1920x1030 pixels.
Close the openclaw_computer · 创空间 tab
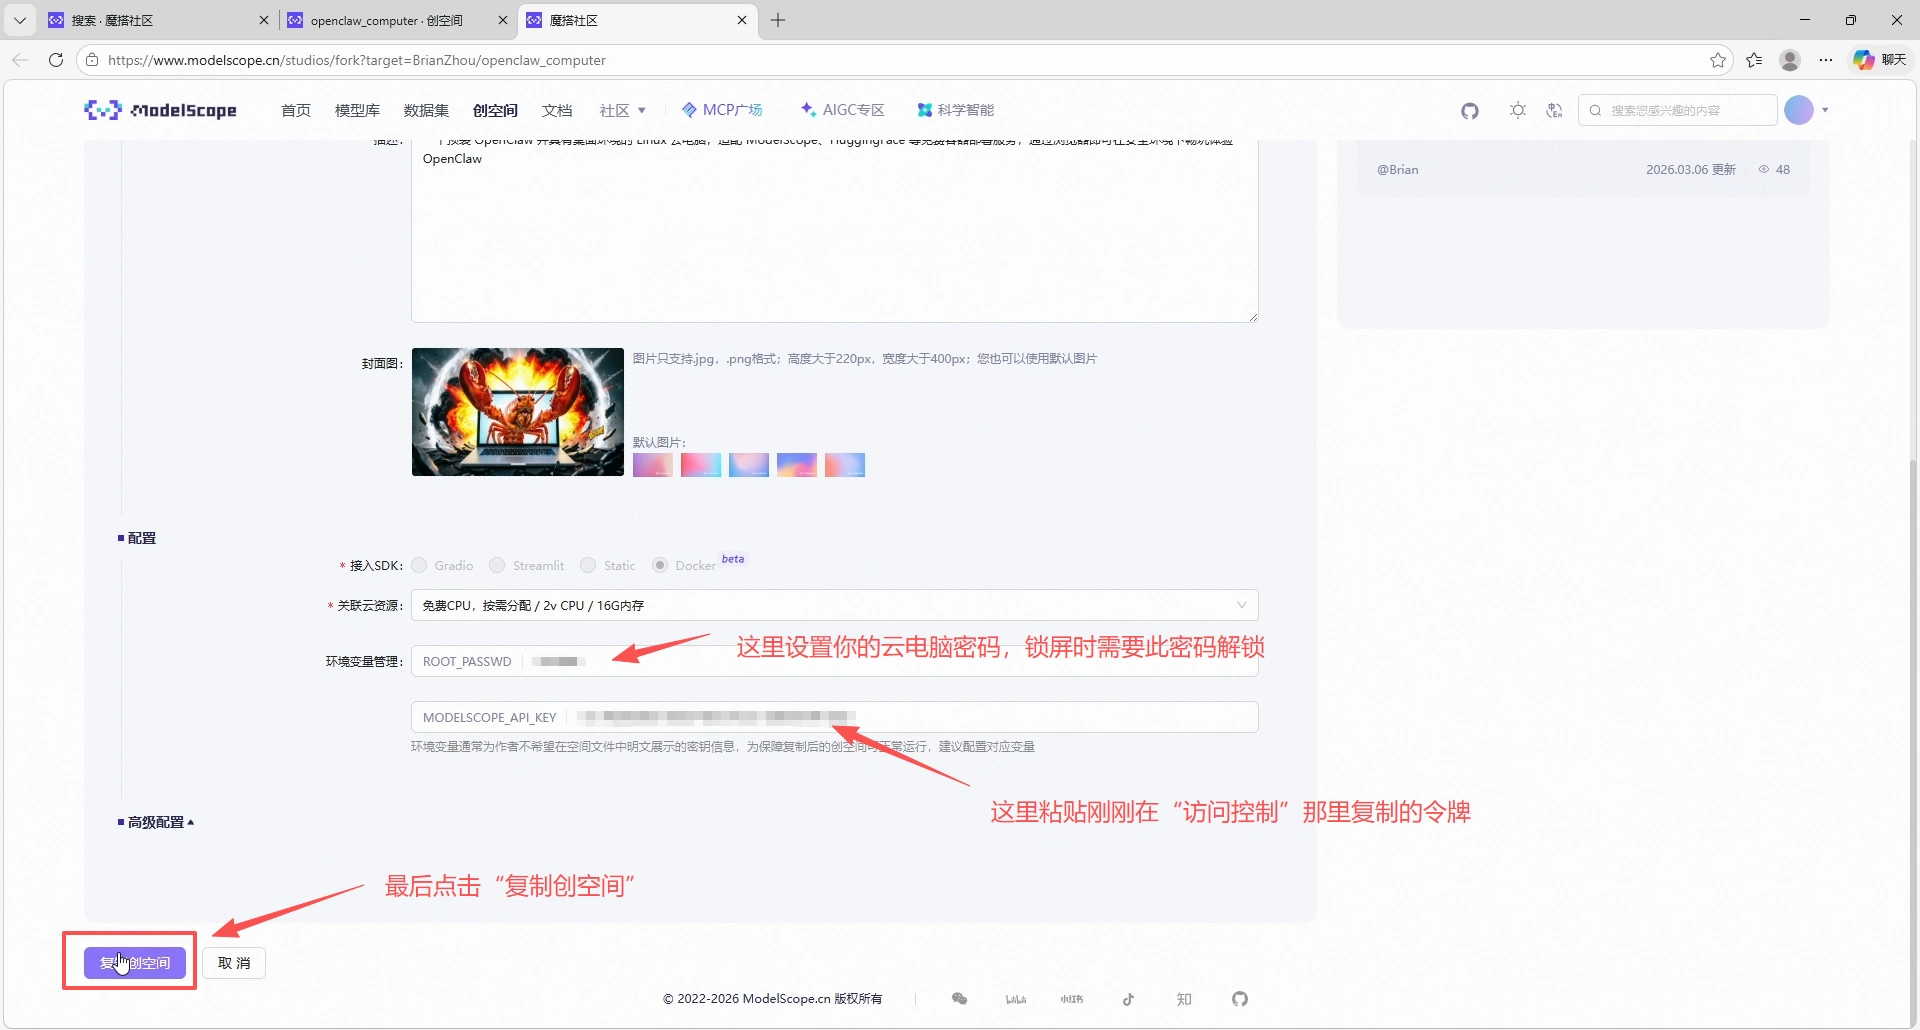click(503, 20)
